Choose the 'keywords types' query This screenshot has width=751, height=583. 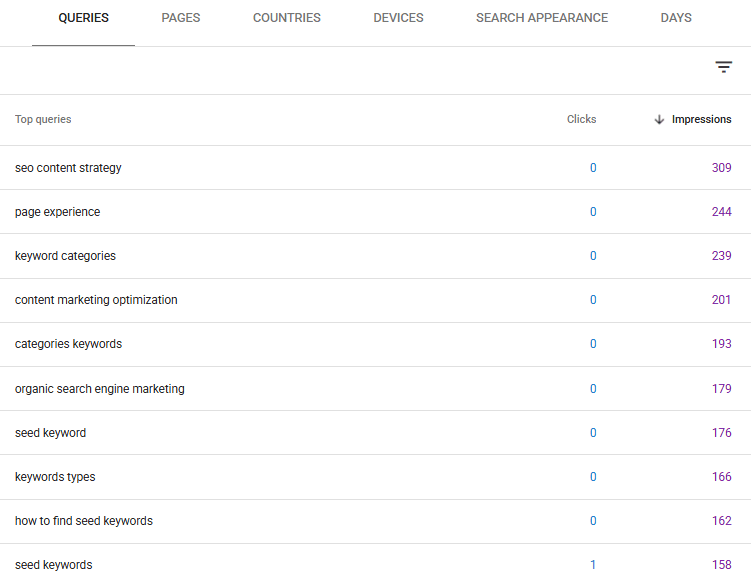click(55, 477)
